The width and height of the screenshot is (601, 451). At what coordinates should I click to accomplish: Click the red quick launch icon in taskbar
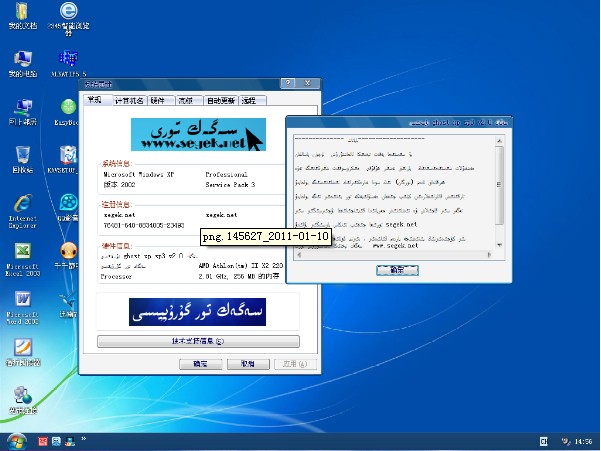click(43, 441)
